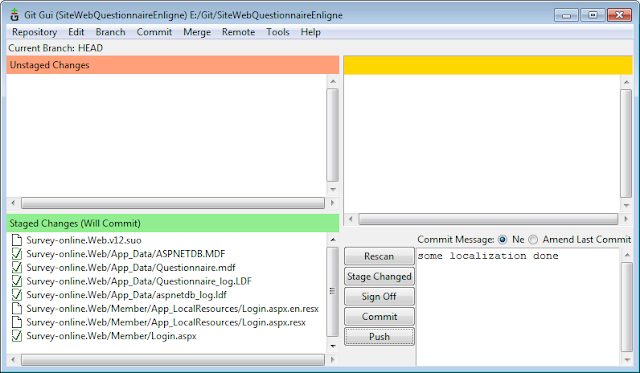The width and height of the screenshot is (640, 373).
Task: Select the New Commit radio button
Action: 502,240
